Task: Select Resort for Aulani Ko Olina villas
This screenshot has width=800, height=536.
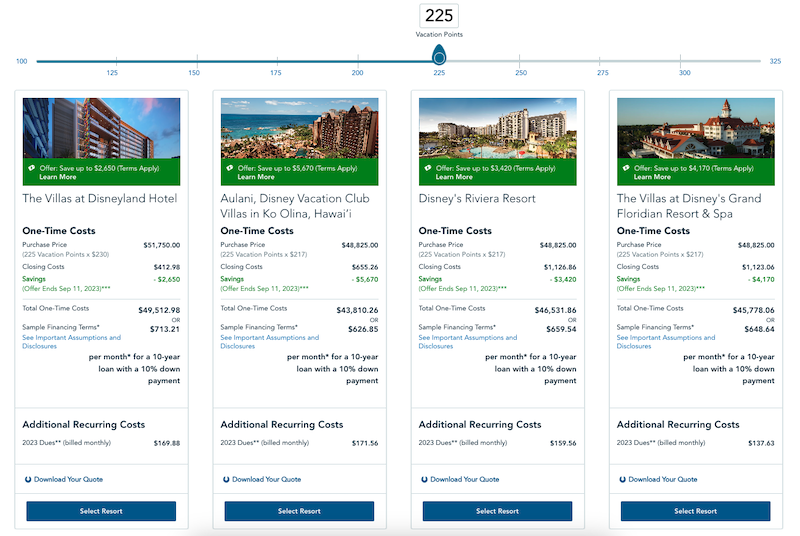Action: tap(299, 511)
